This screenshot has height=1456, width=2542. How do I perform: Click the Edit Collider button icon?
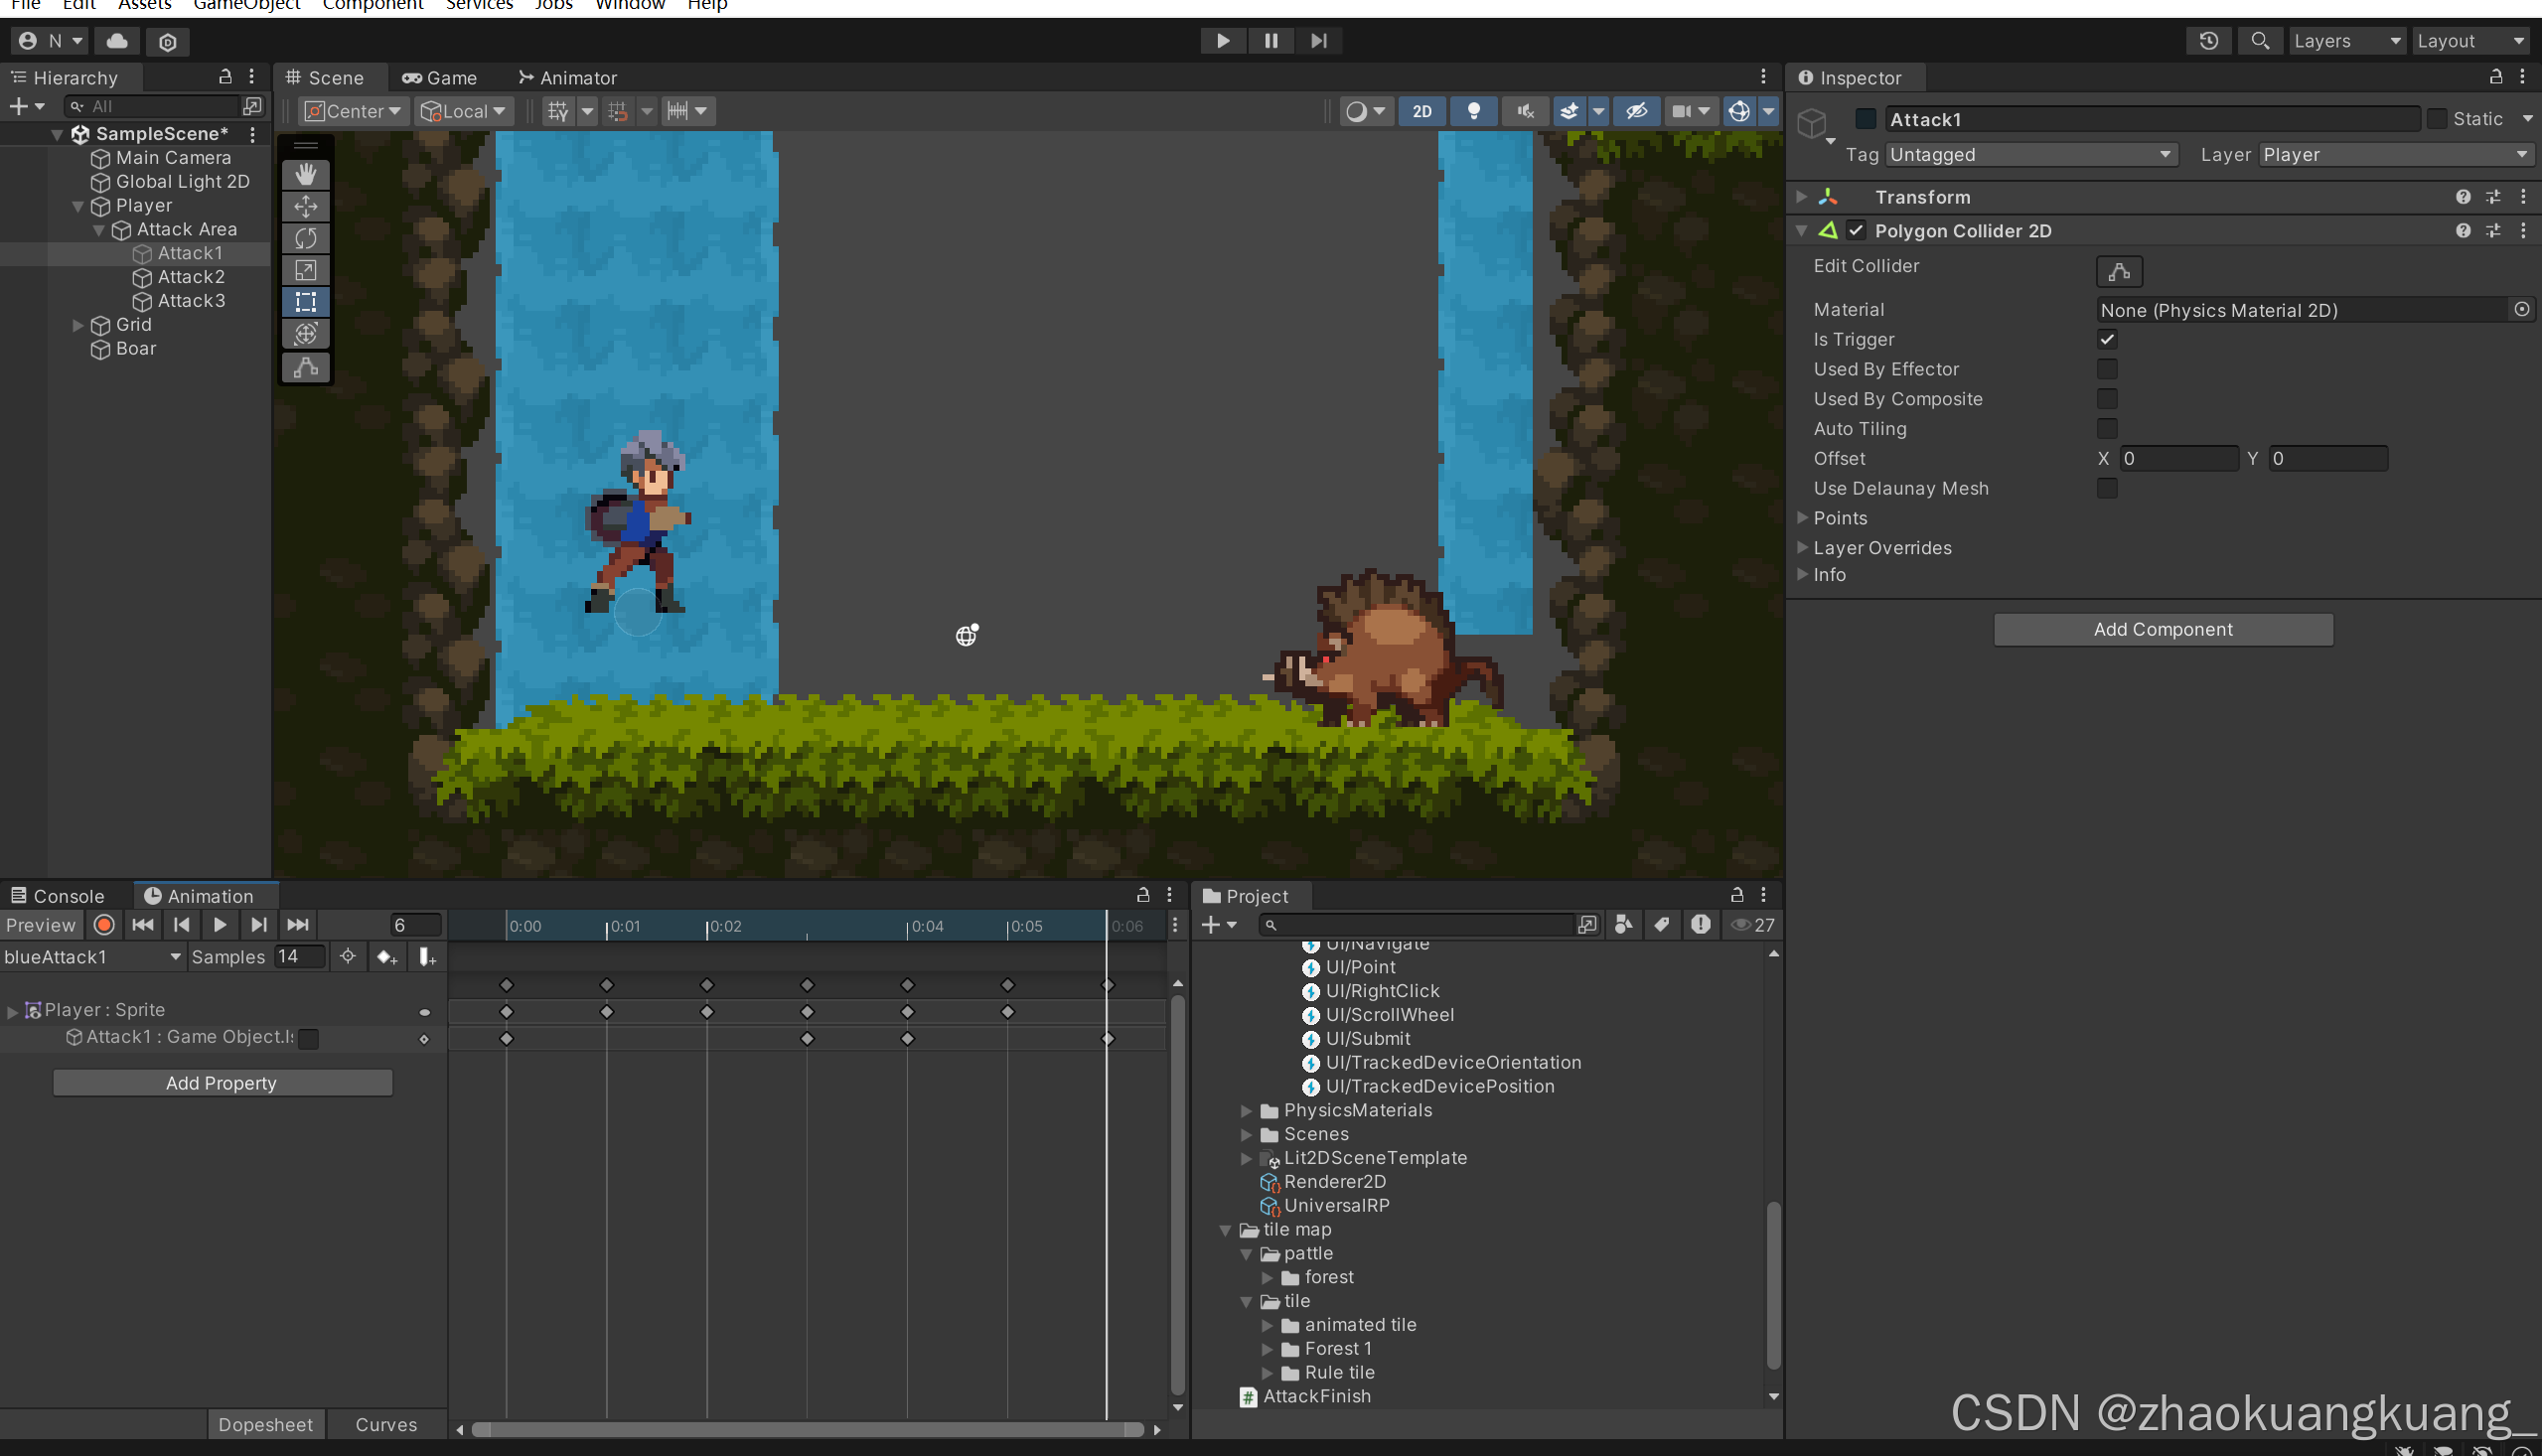(2118, 271)
